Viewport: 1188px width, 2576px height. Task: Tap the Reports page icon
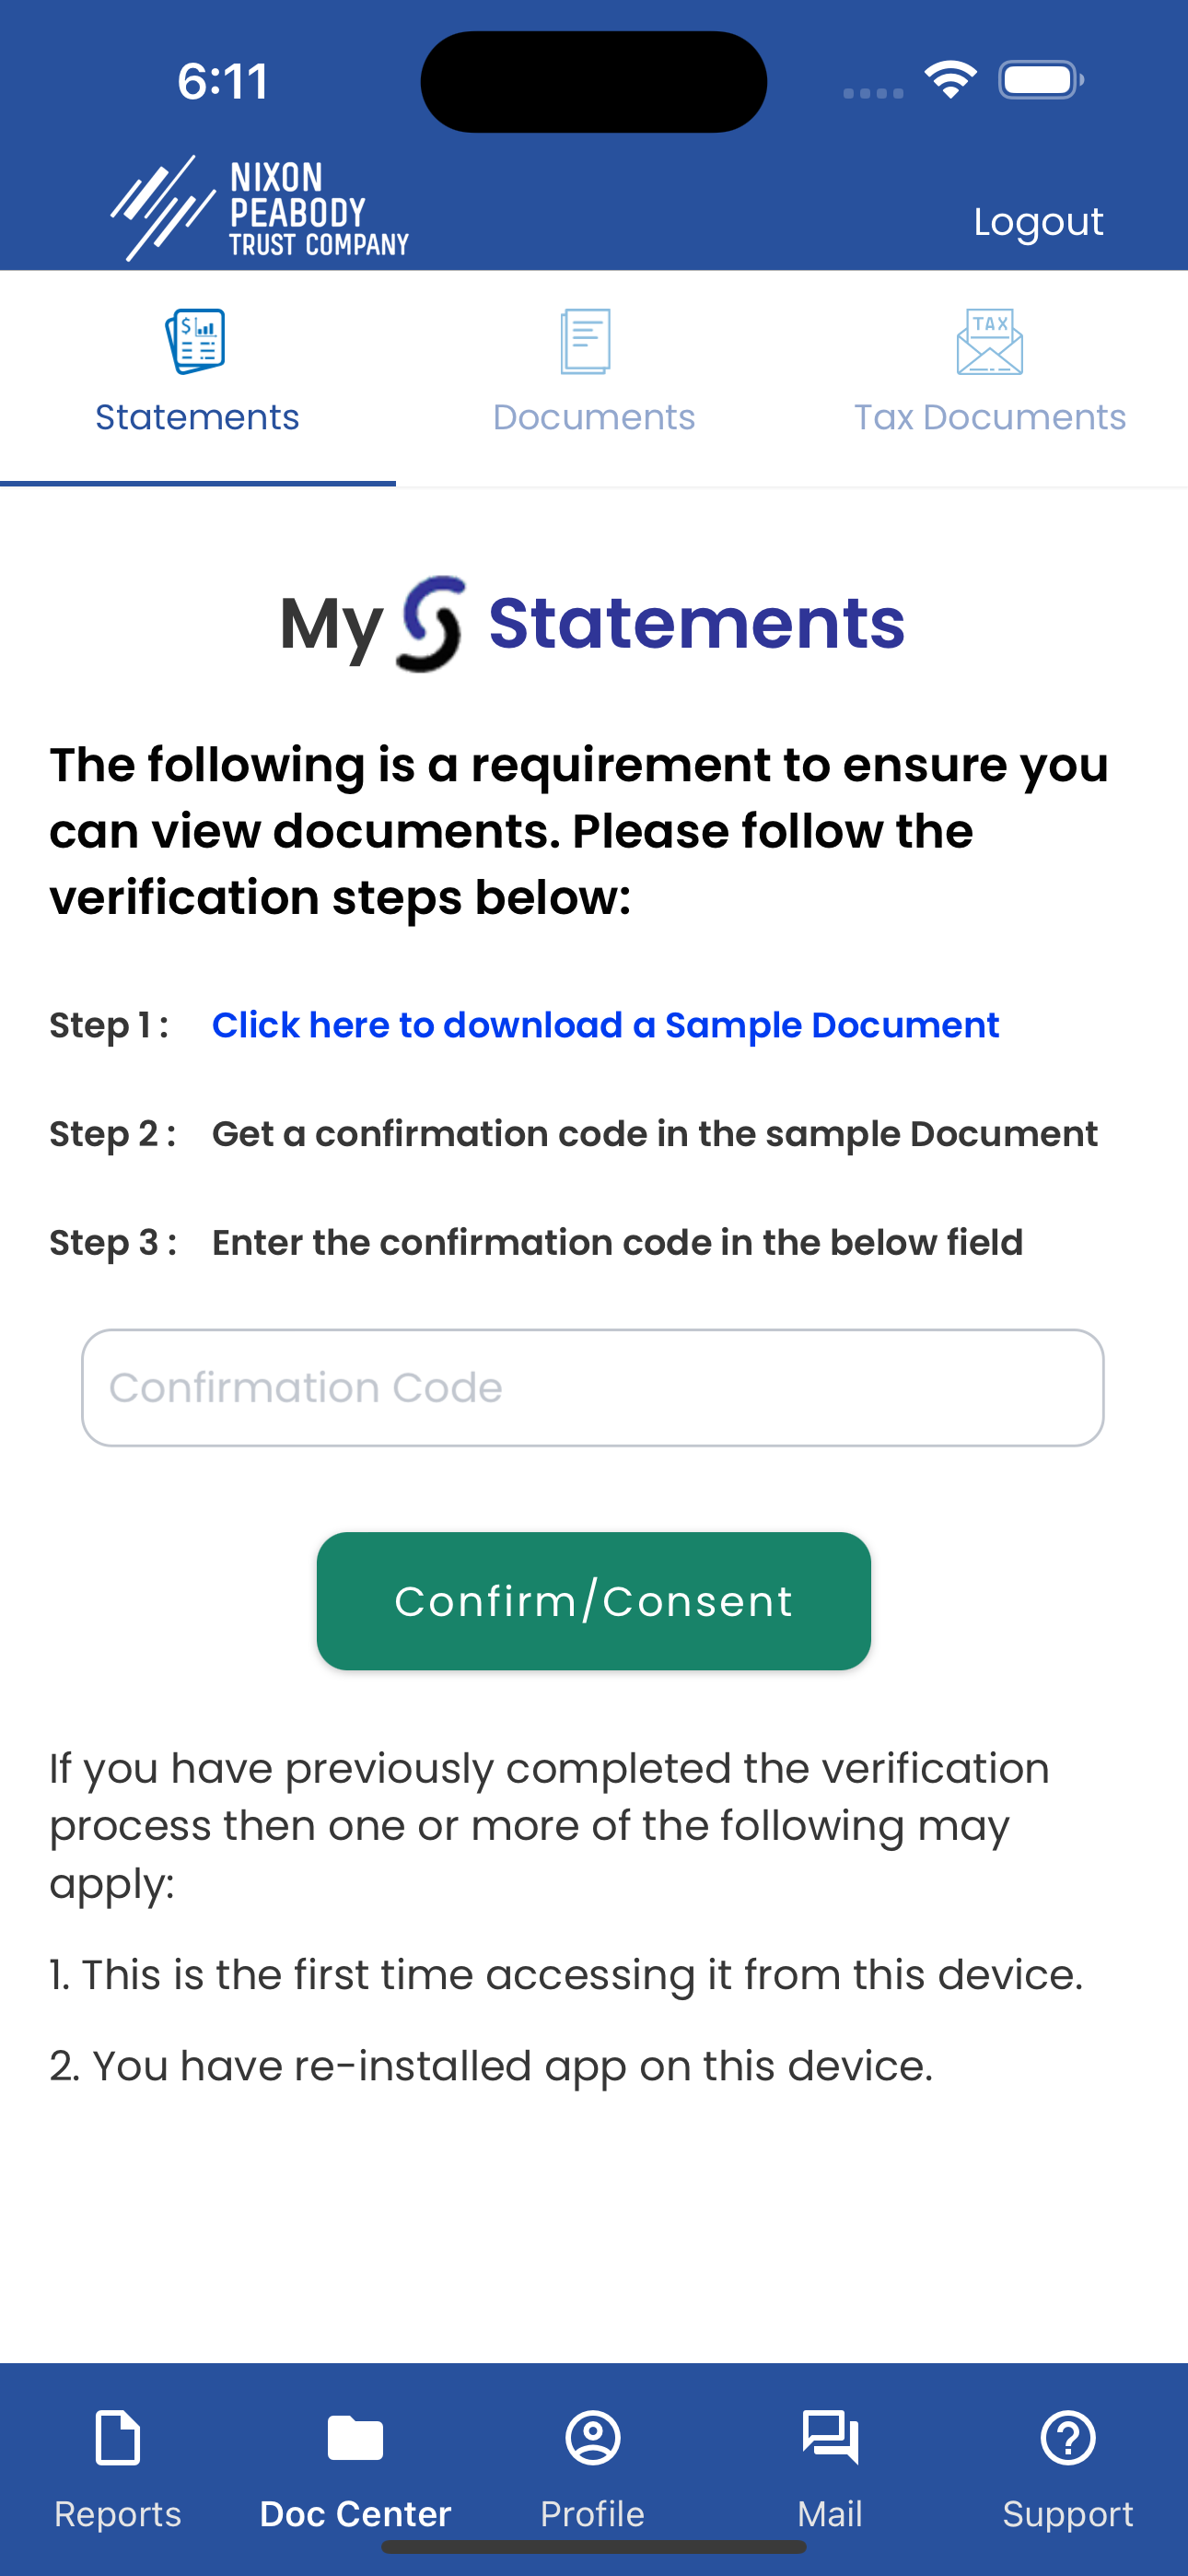pyautogui.click(x=118, y=2438)
